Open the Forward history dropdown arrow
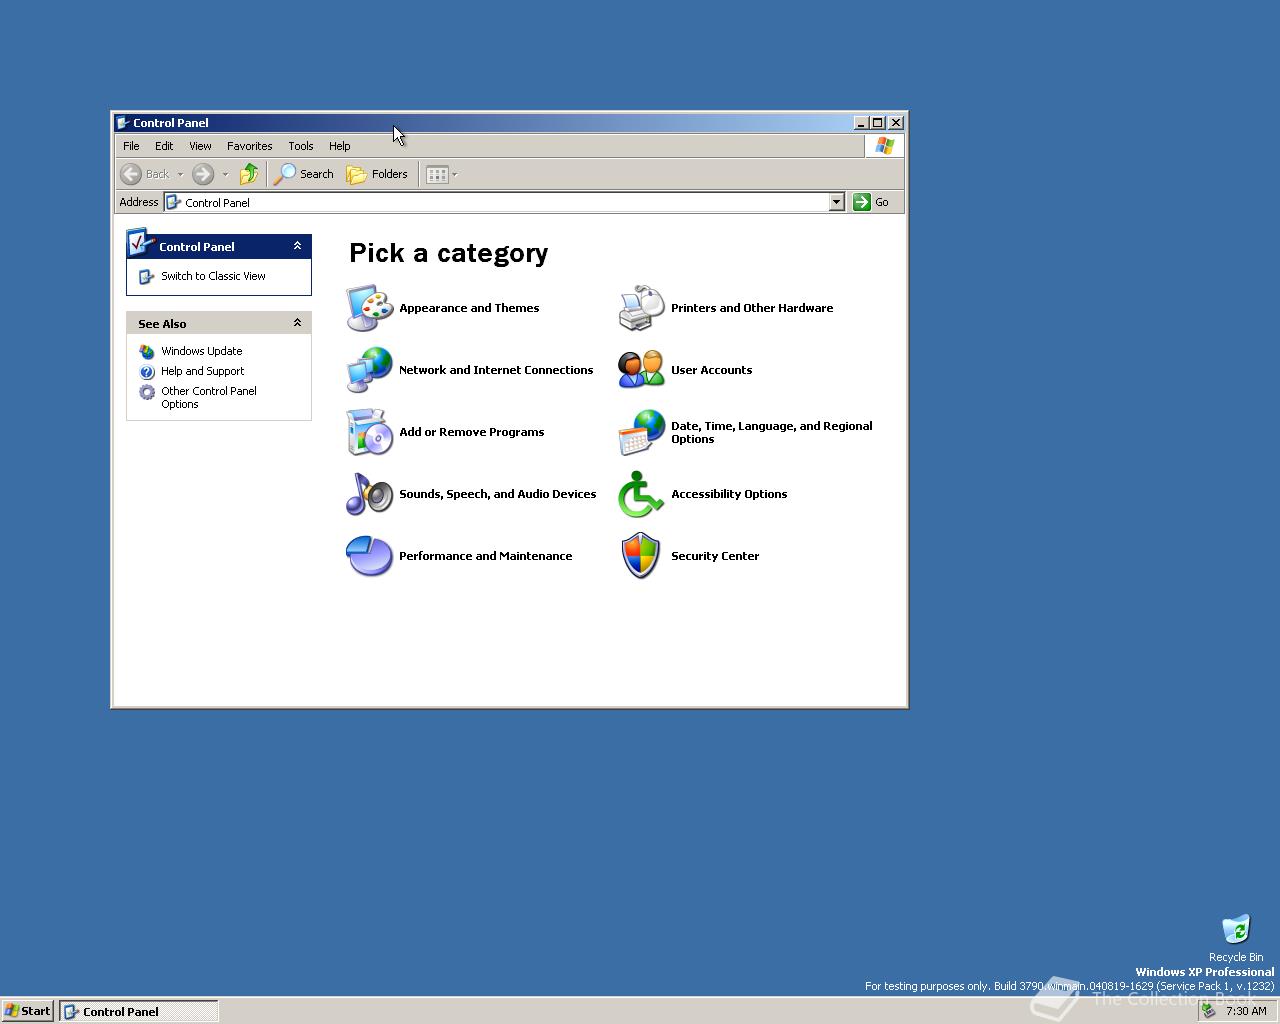This screenshot has height=1024, width=1280. click(225, 174)
